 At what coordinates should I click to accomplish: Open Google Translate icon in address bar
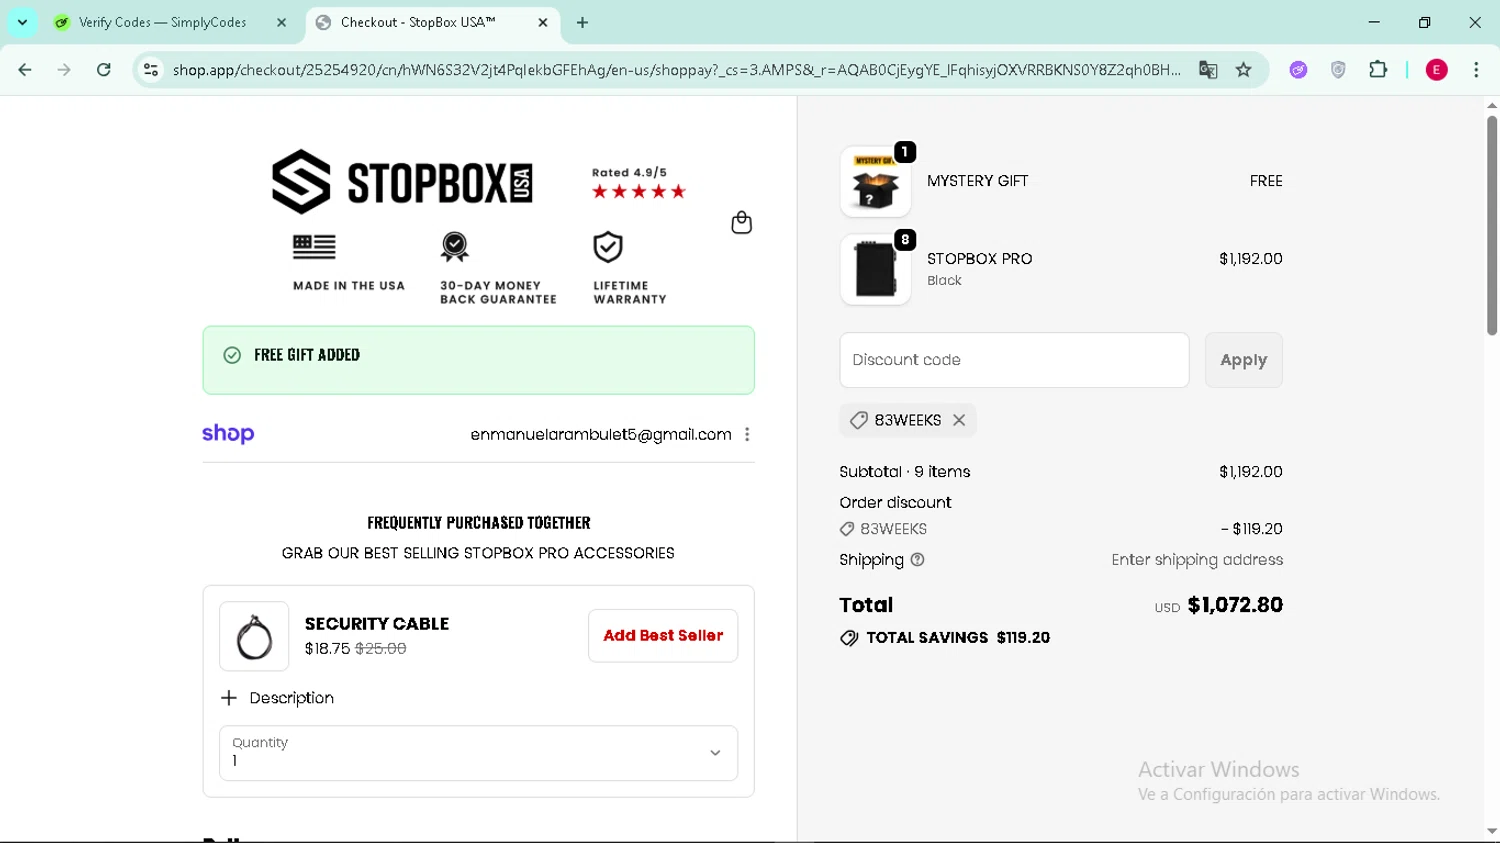[x=1208, y=70]
